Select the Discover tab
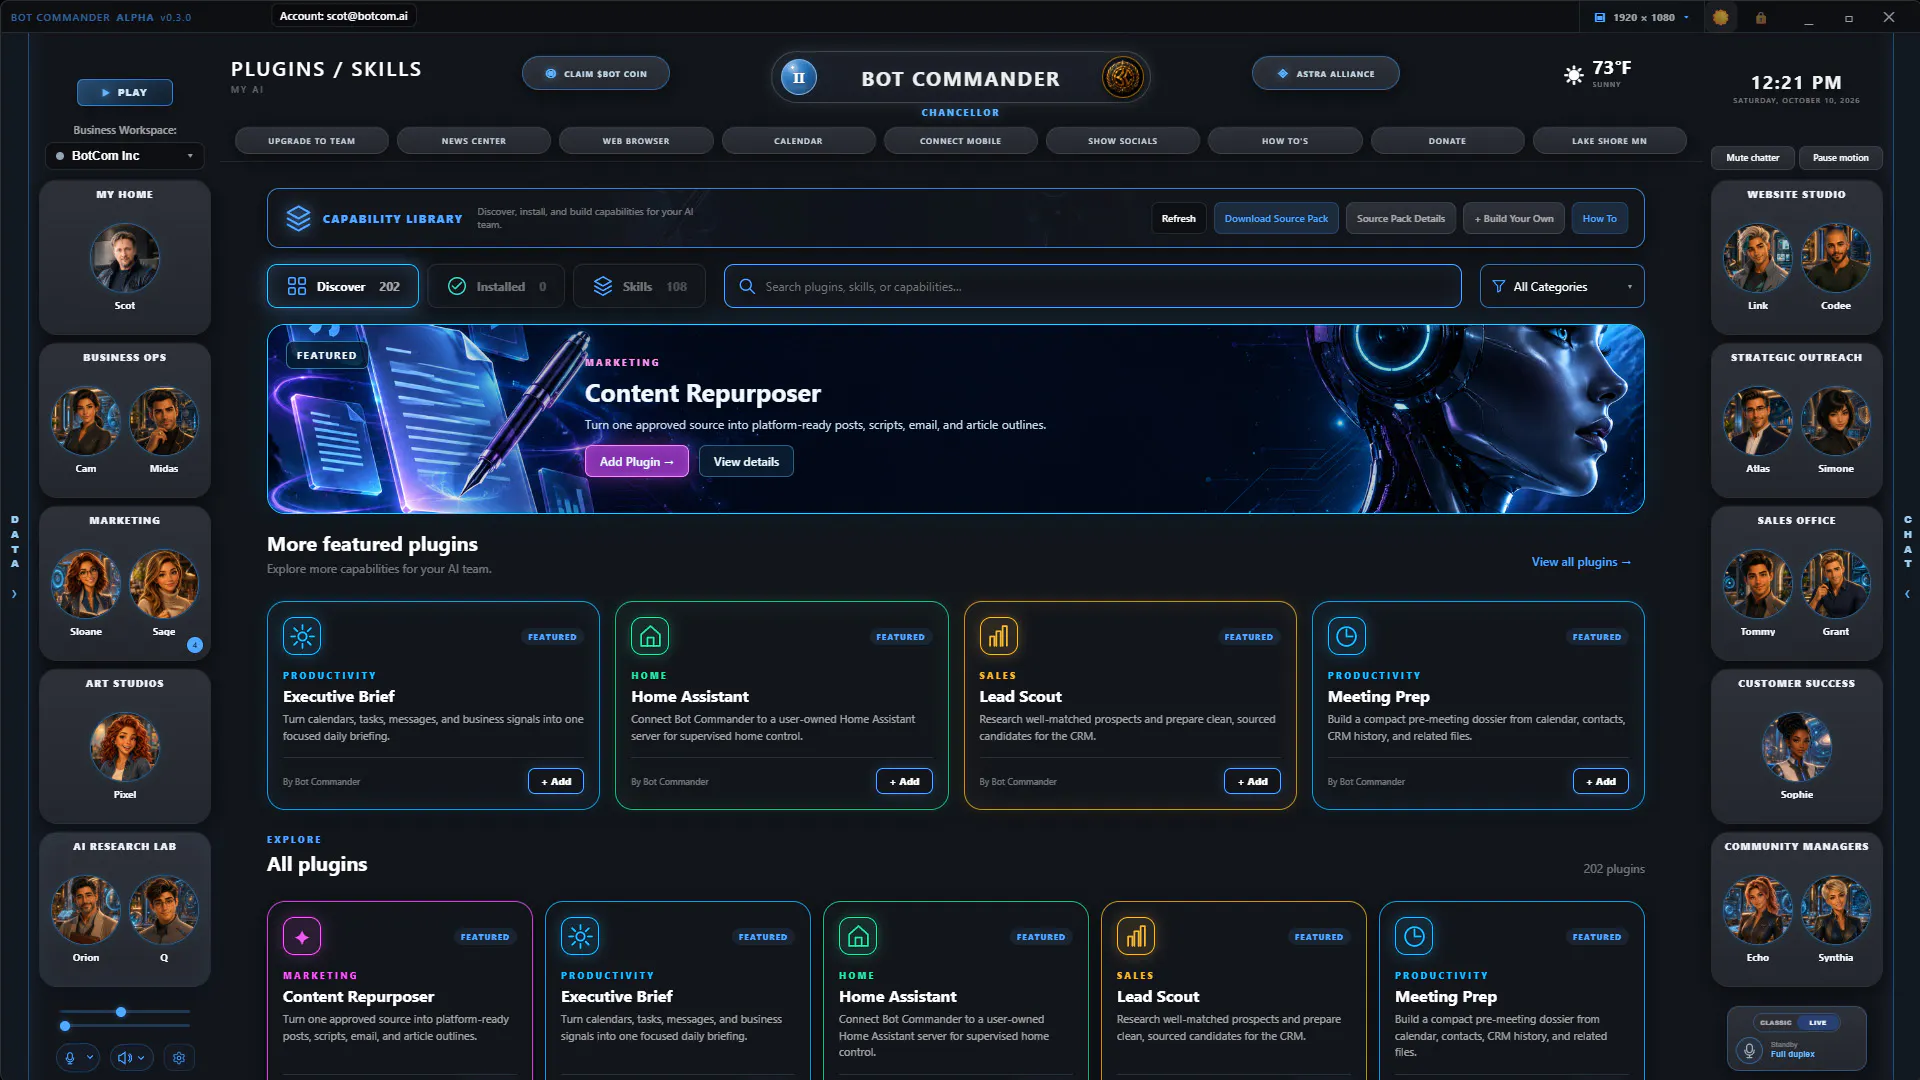Image resolution: width=1920 pixels, height=1080 pixels. 343,286
